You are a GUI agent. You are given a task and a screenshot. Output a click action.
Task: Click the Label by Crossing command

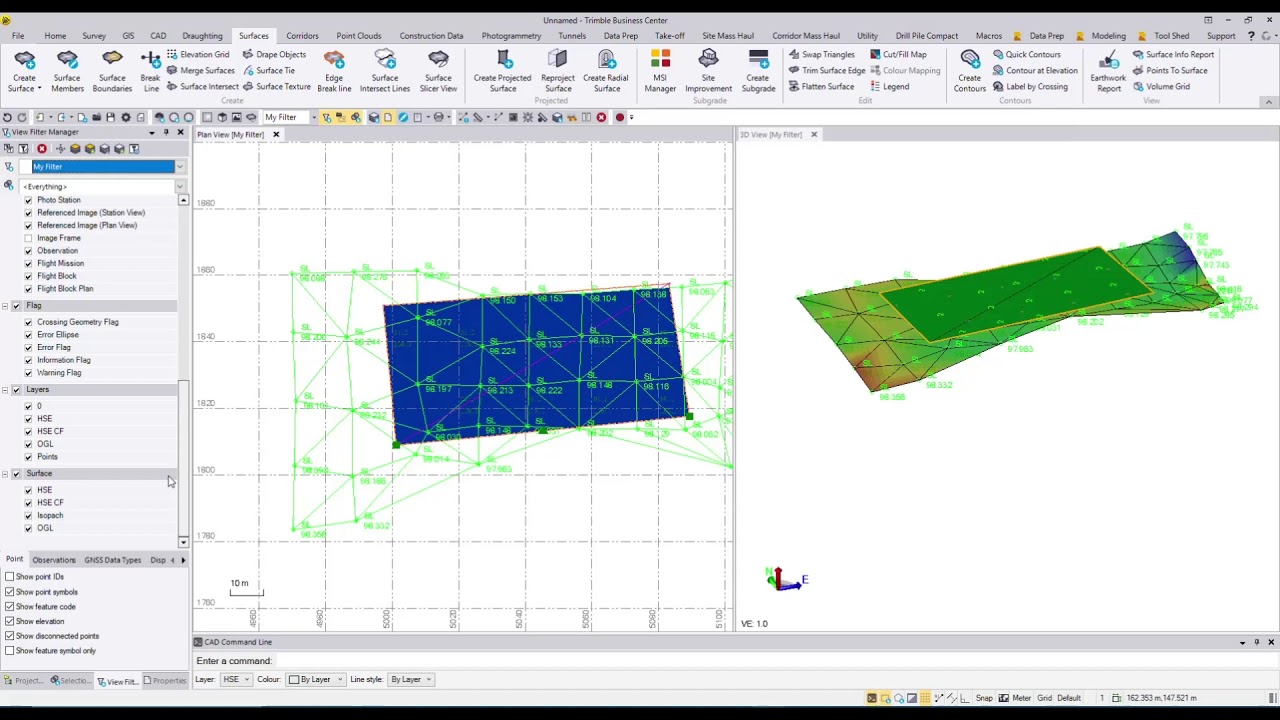[1031, 86]
